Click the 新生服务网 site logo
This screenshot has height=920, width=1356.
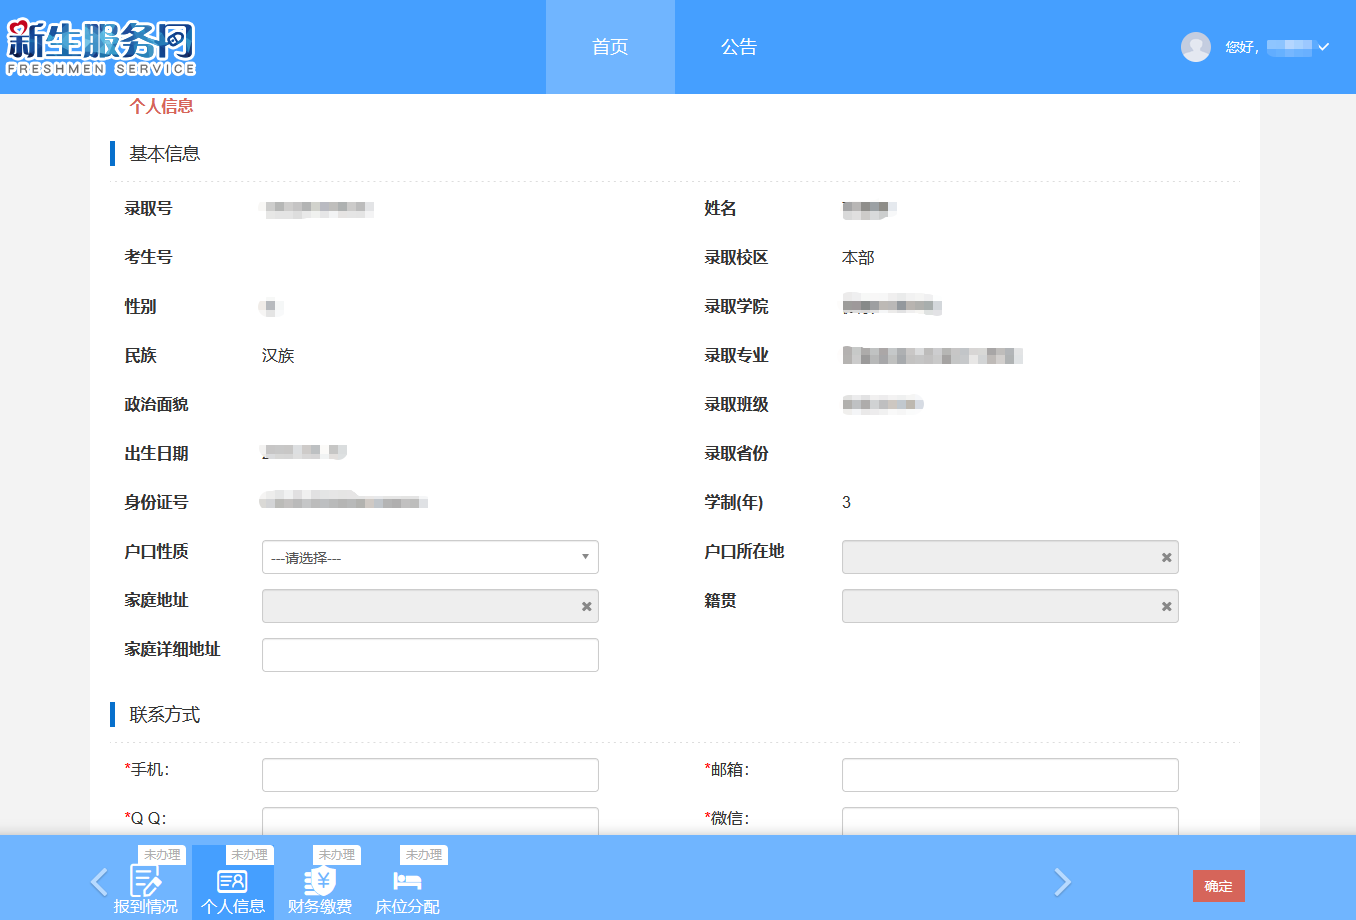coord(101,47)
